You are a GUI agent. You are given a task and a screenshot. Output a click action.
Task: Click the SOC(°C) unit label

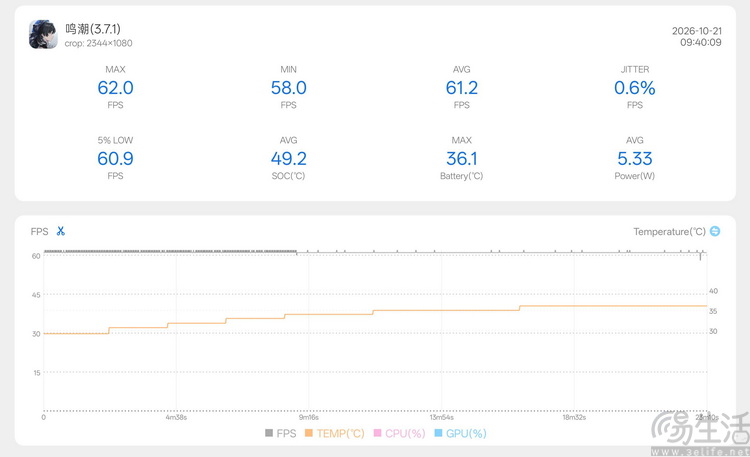[x=288, y=176]
